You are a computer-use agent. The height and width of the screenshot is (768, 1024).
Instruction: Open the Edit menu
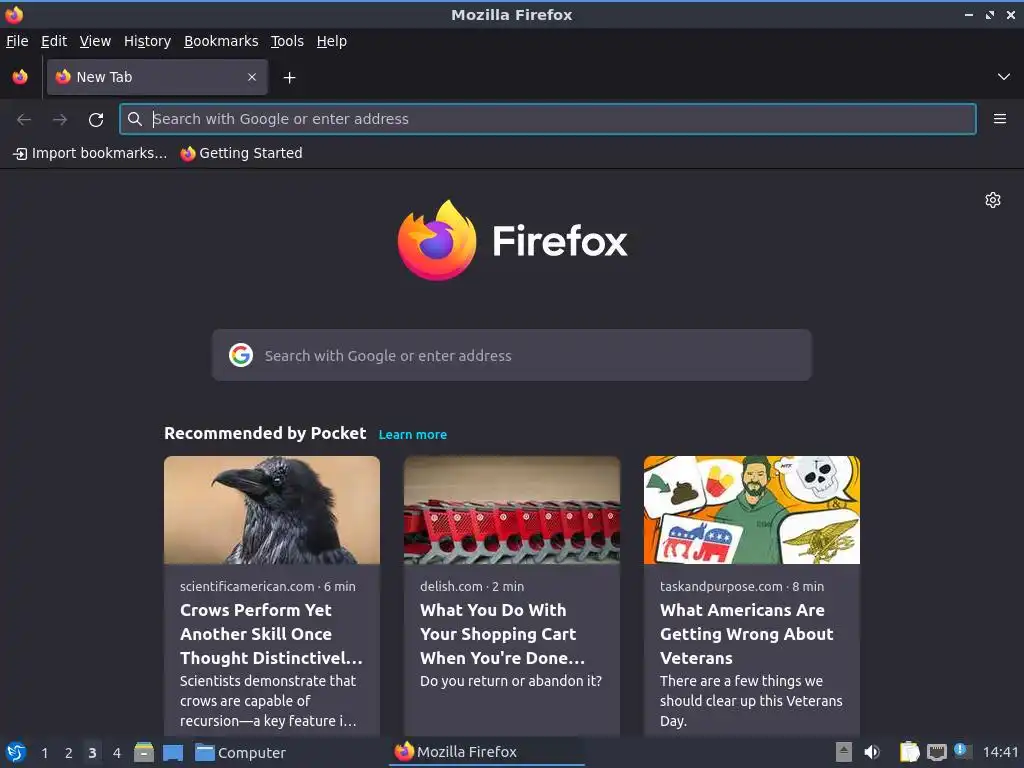(54, 41)
